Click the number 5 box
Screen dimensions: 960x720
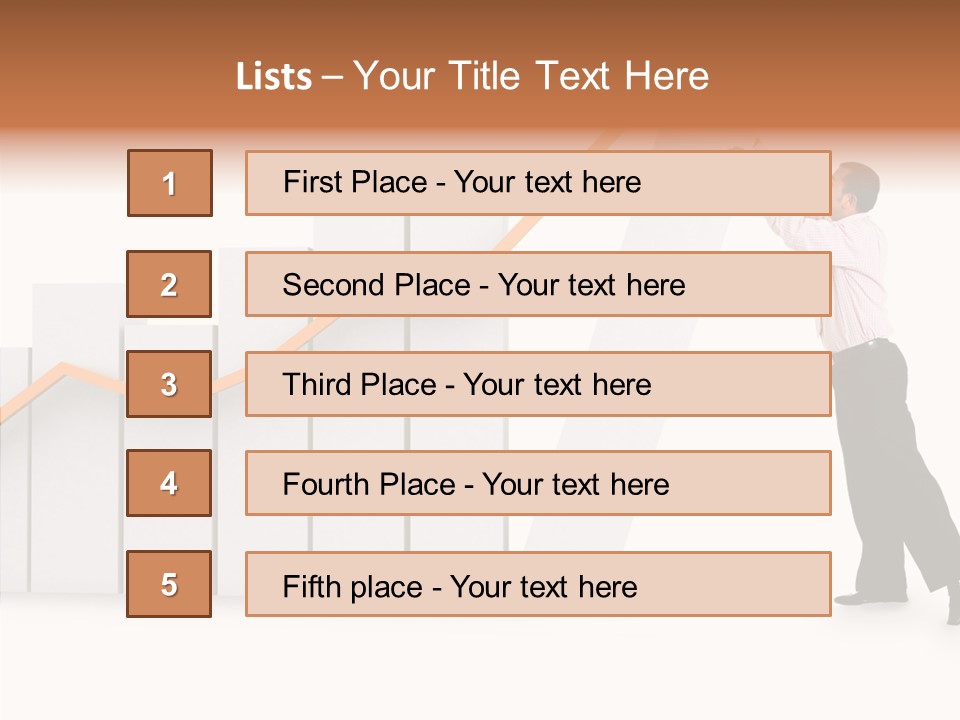170,584
